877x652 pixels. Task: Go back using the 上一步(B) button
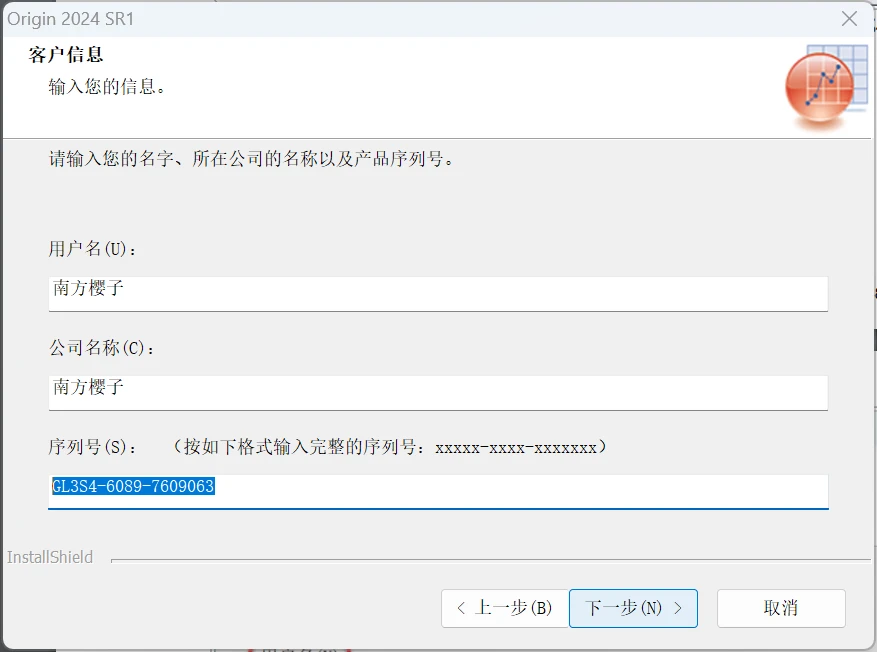click(x=503, y=607)
